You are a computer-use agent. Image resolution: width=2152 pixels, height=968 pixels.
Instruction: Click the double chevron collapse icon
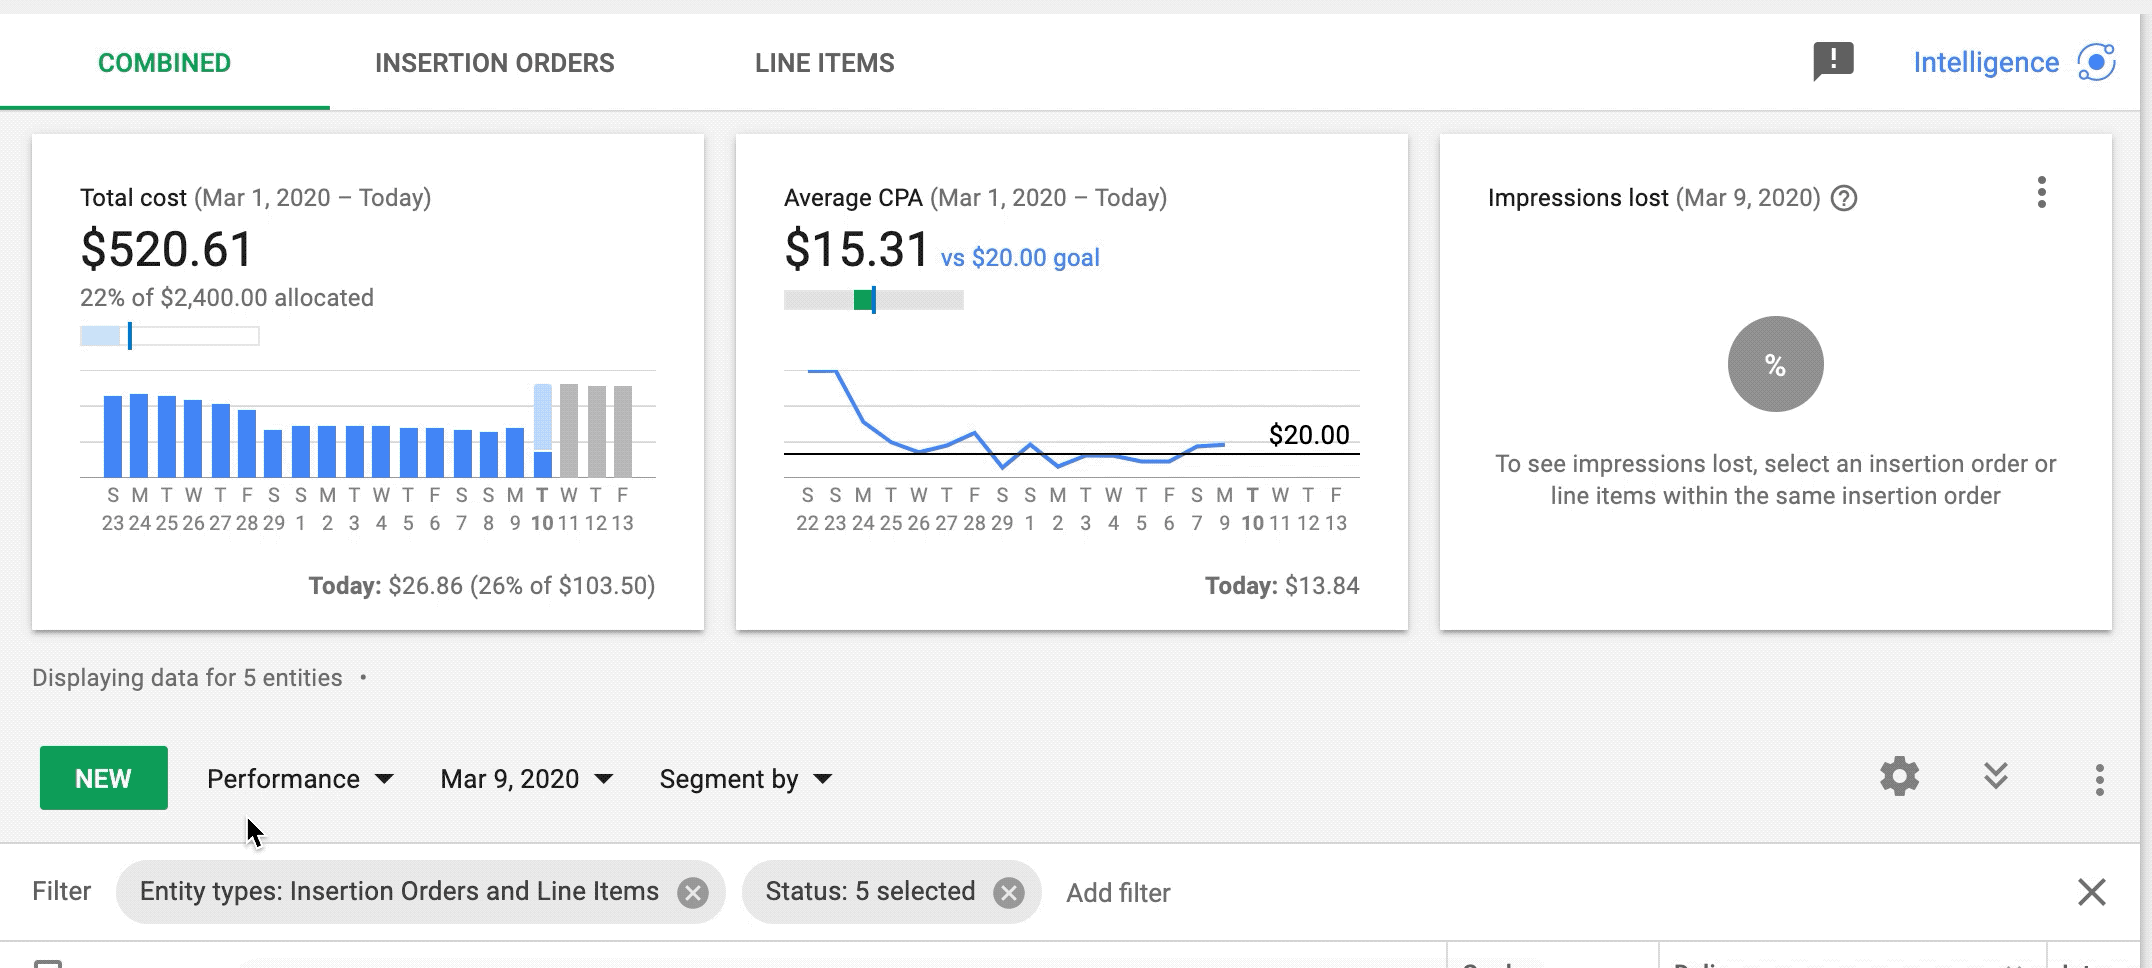[1995, 777]
